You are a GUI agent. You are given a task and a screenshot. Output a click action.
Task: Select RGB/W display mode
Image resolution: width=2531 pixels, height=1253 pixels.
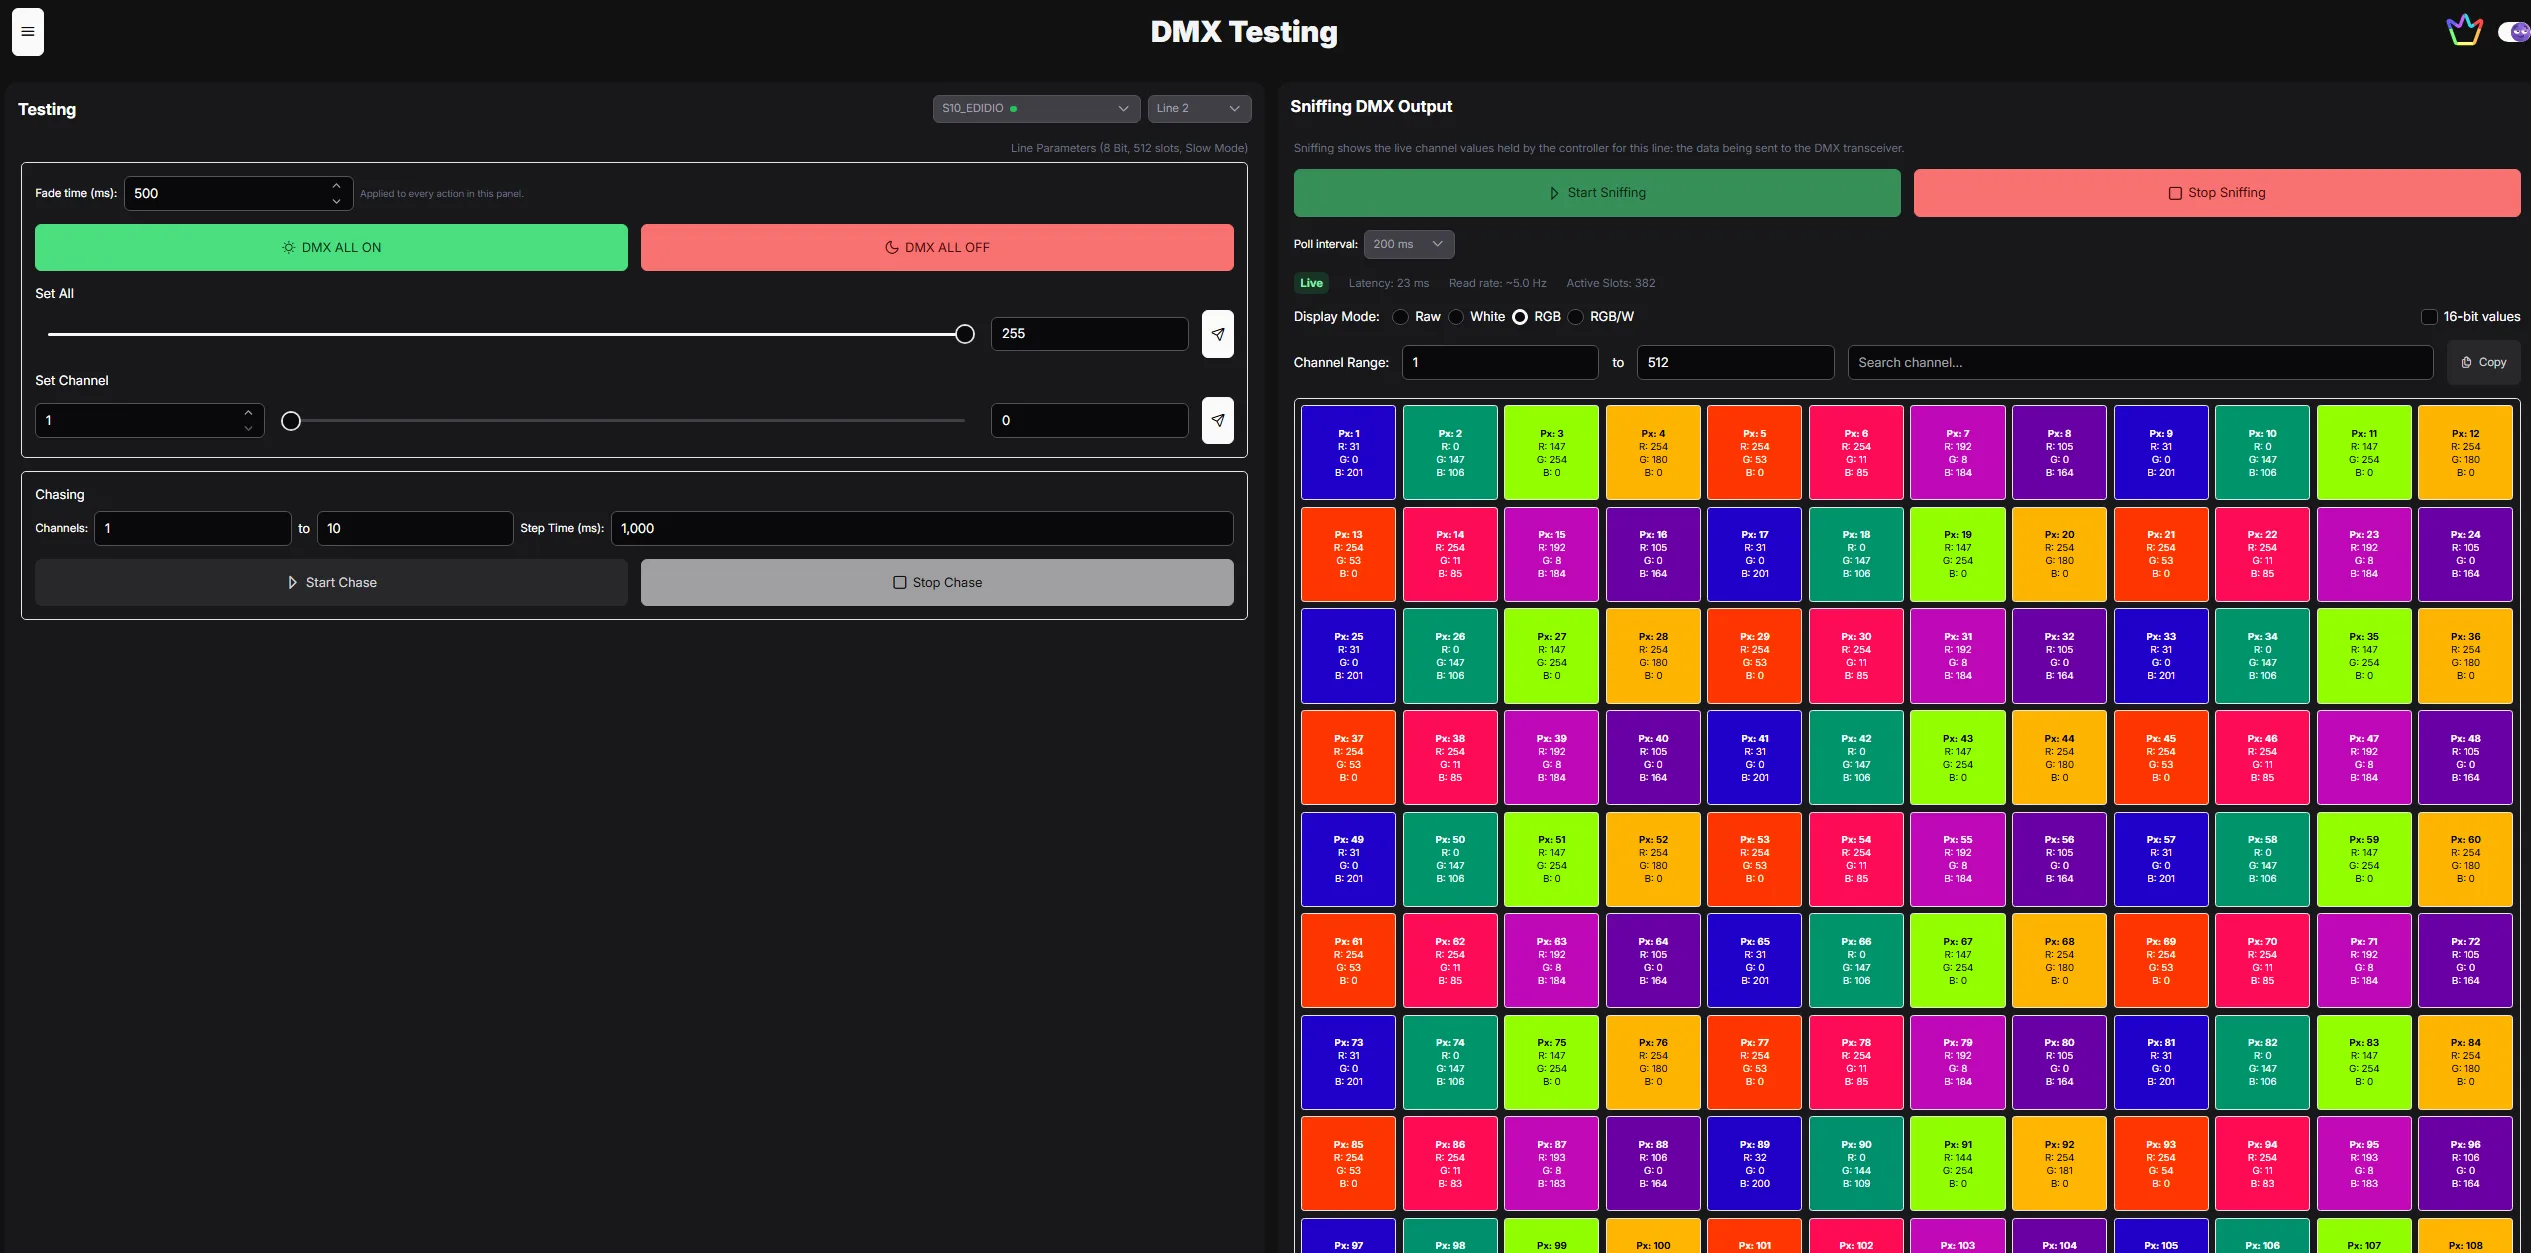[1576, 317]
